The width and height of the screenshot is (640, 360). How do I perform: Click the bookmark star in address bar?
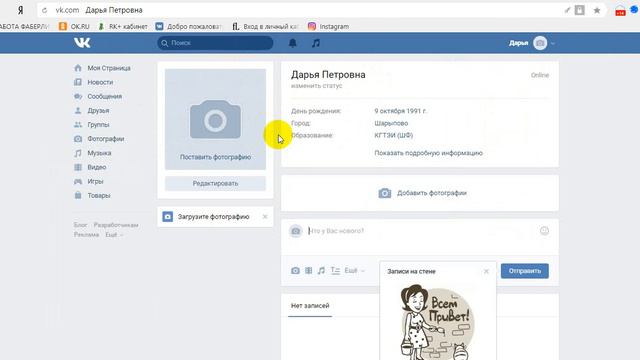597,10
